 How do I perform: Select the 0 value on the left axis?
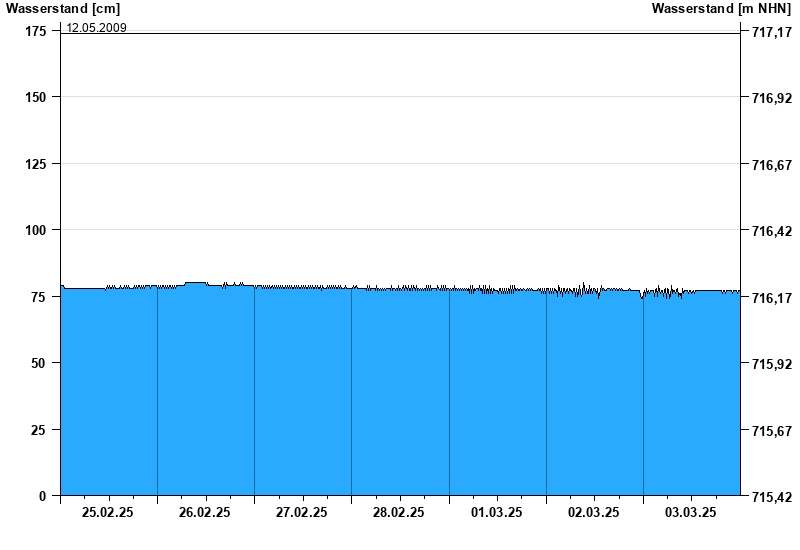pos(43,496)
